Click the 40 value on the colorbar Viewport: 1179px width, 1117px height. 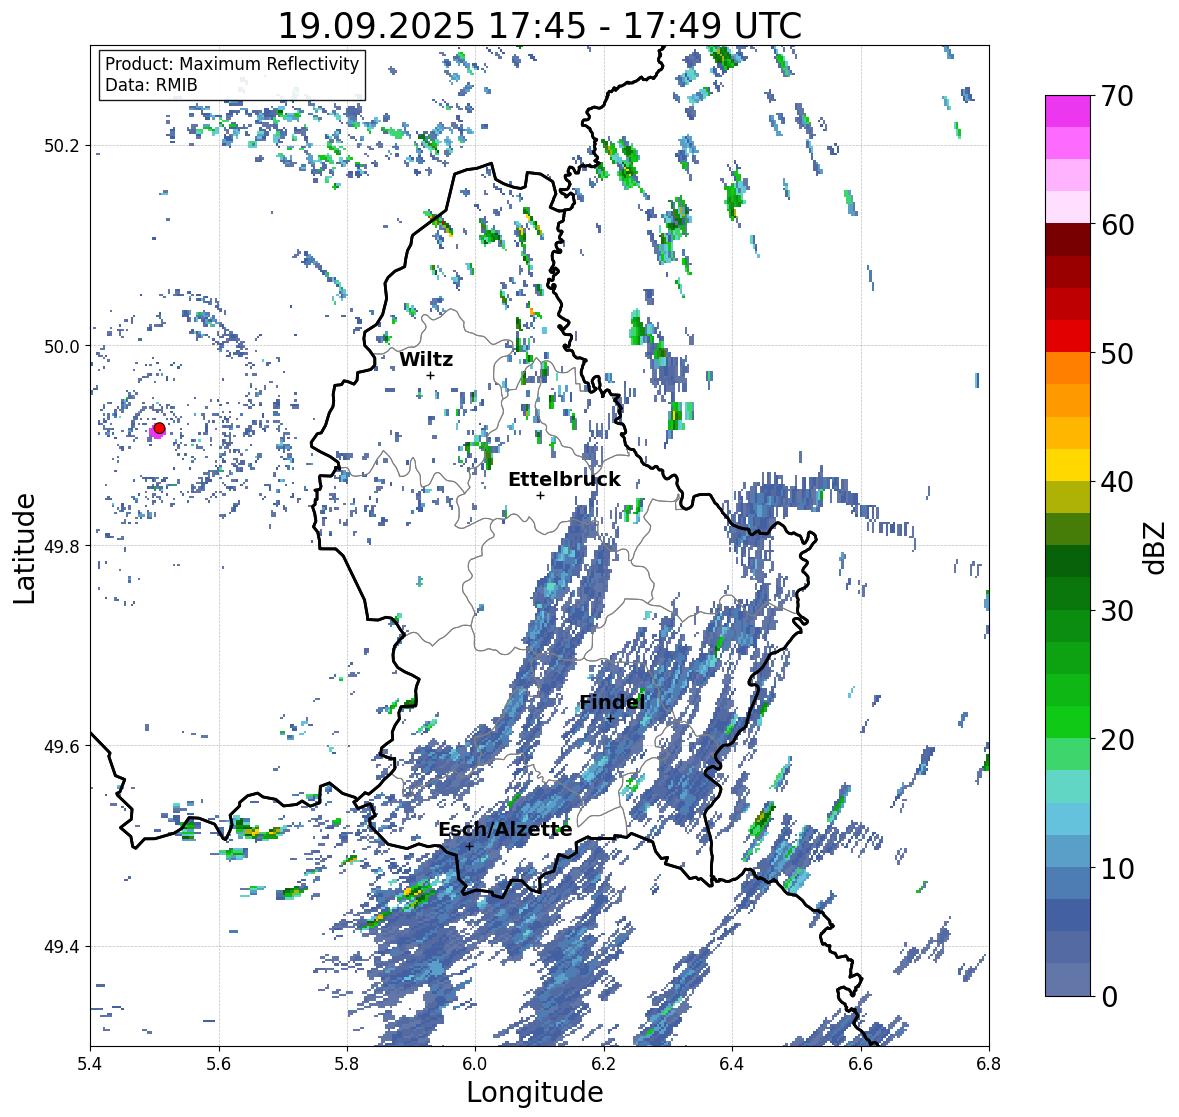click(x=1116, y=482)
